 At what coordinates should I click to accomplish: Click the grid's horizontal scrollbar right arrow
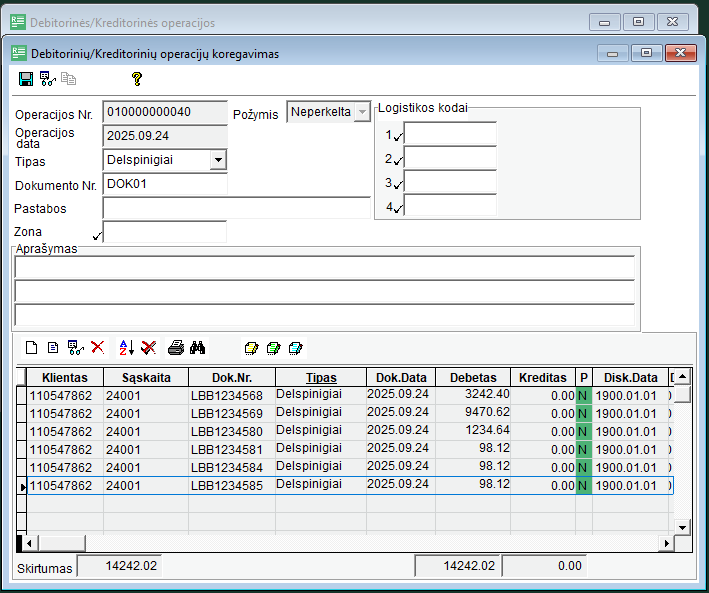[666, 543]
